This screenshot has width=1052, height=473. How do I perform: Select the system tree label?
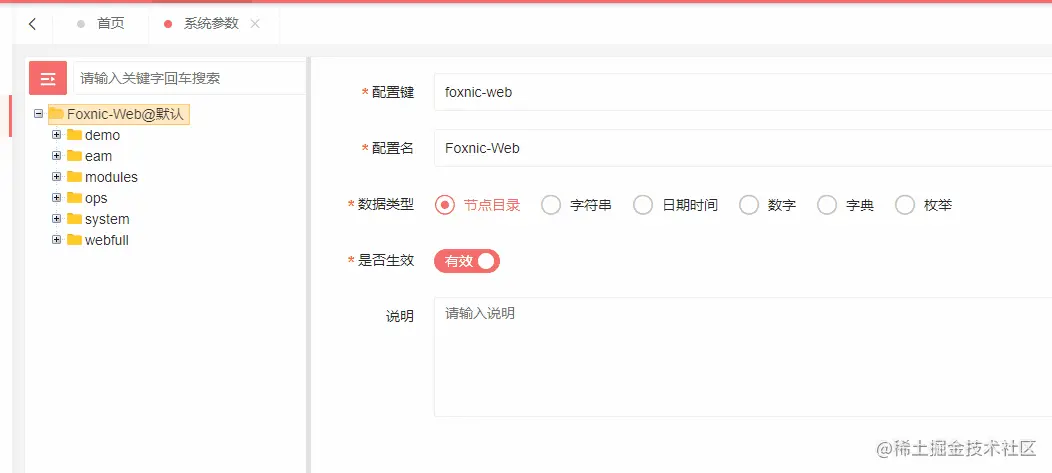107,219
